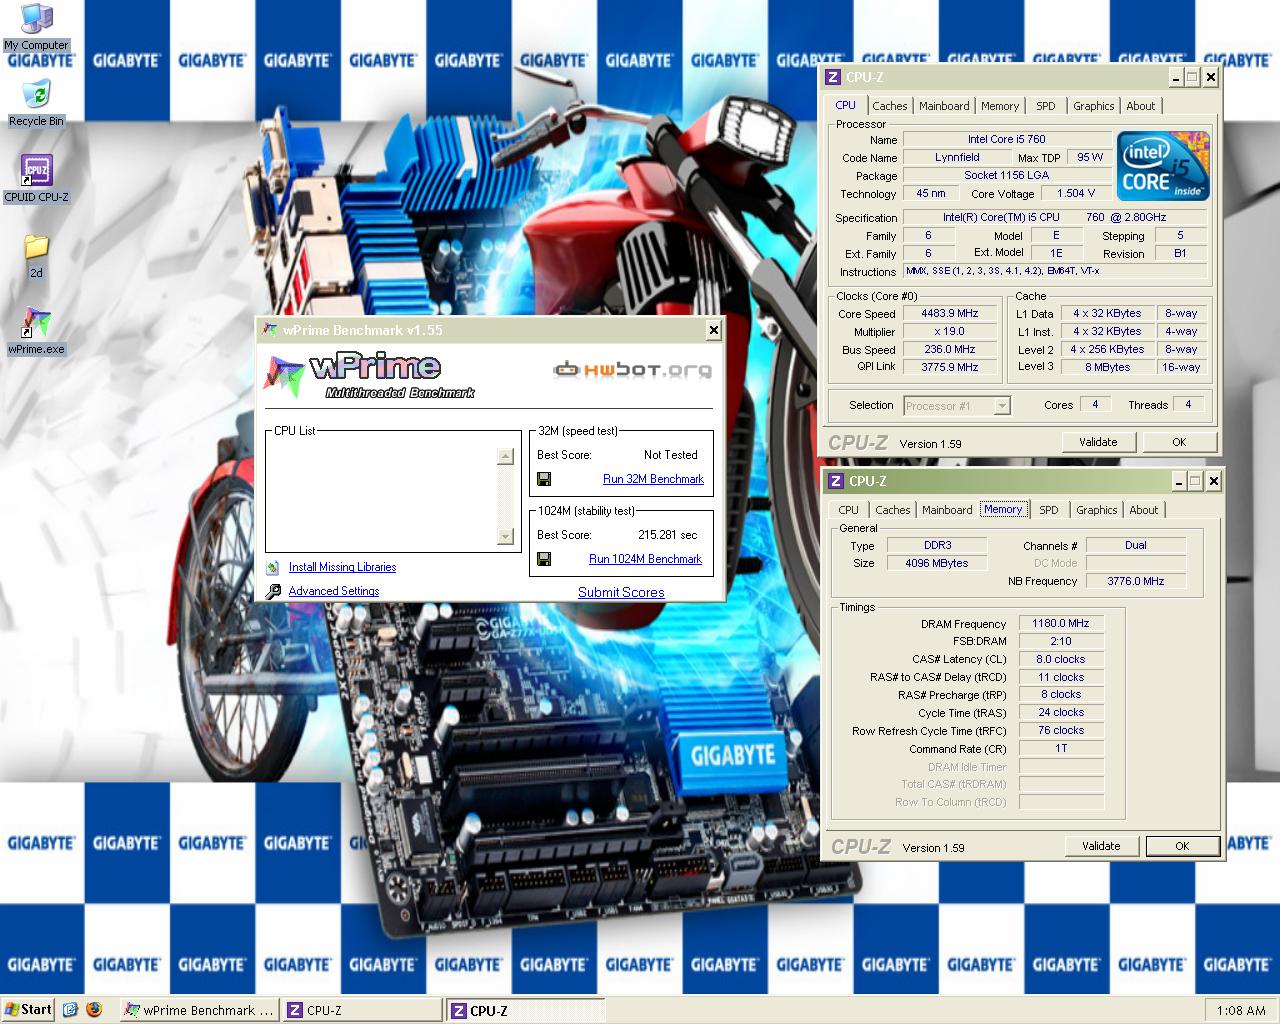Click the Advanced Settings wrench icon
Screen dimensions: 1280x1024
273,591
